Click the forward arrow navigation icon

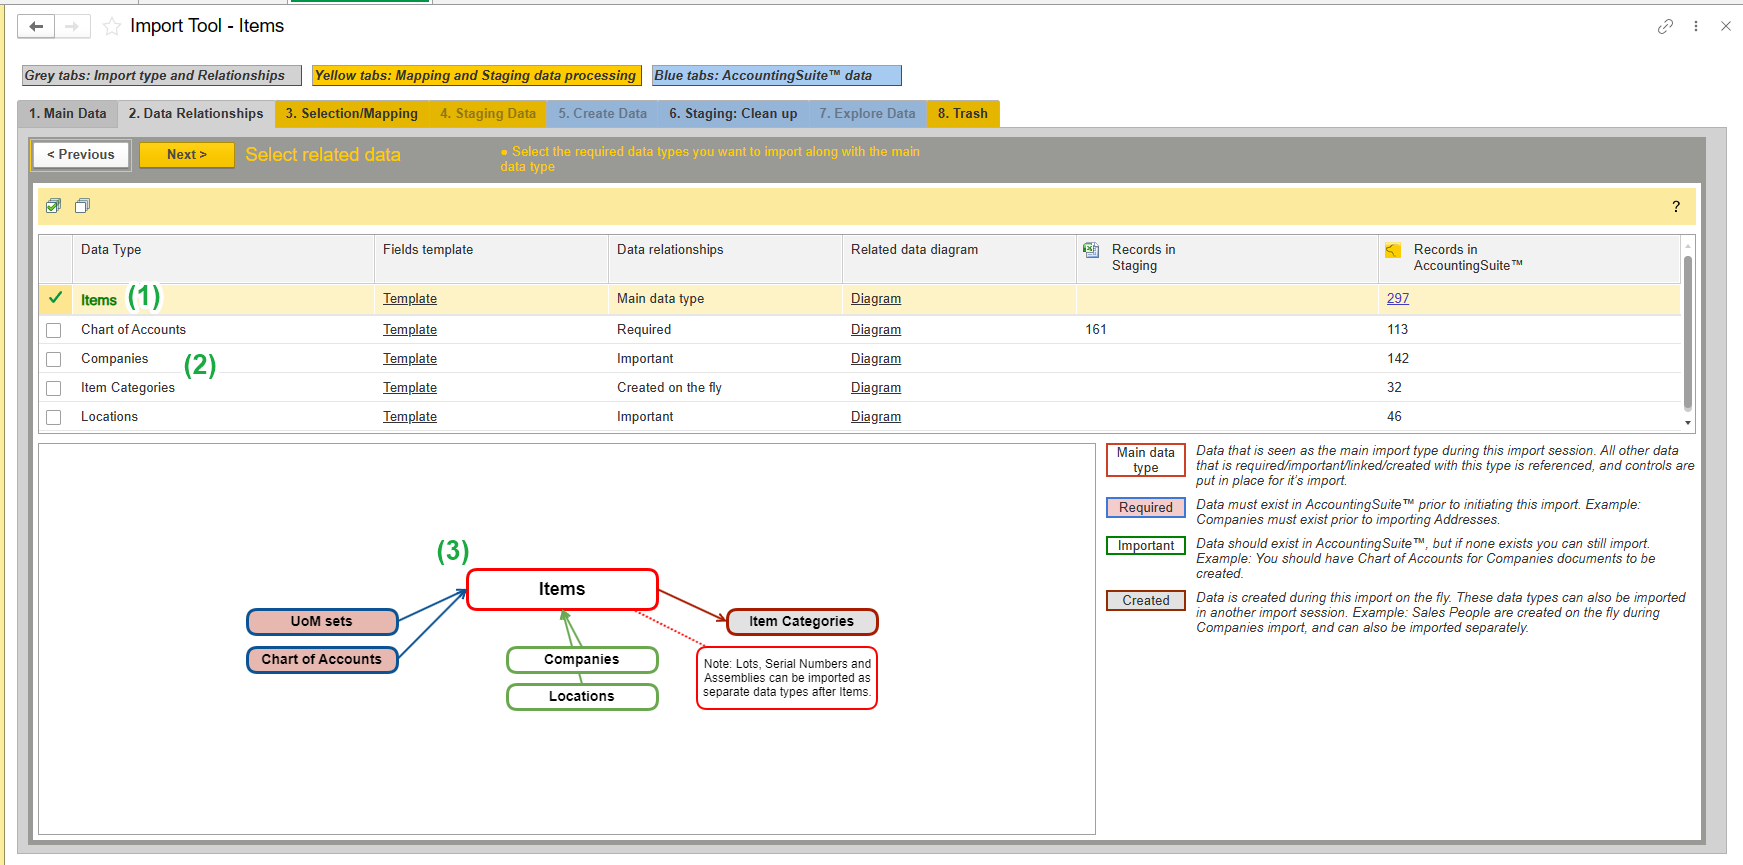pyautogui.click(x=72, y=26)
